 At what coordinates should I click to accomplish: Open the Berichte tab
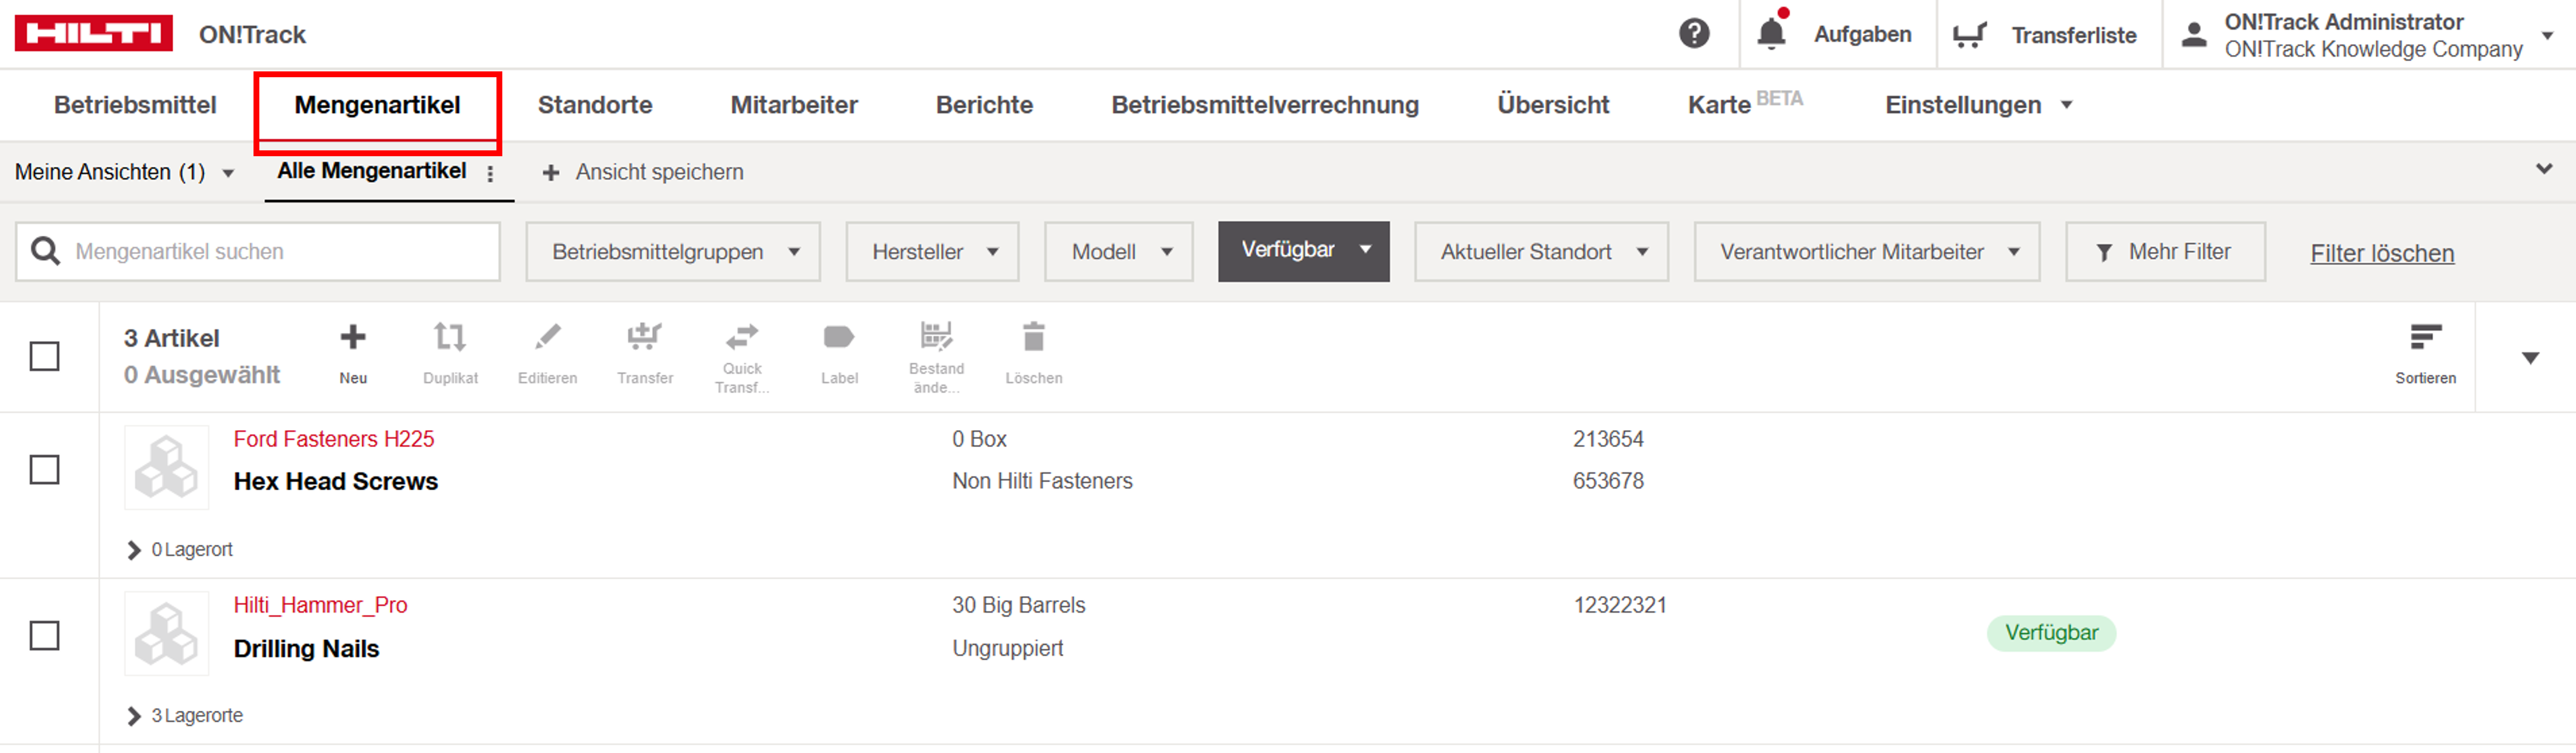[984, 105]
